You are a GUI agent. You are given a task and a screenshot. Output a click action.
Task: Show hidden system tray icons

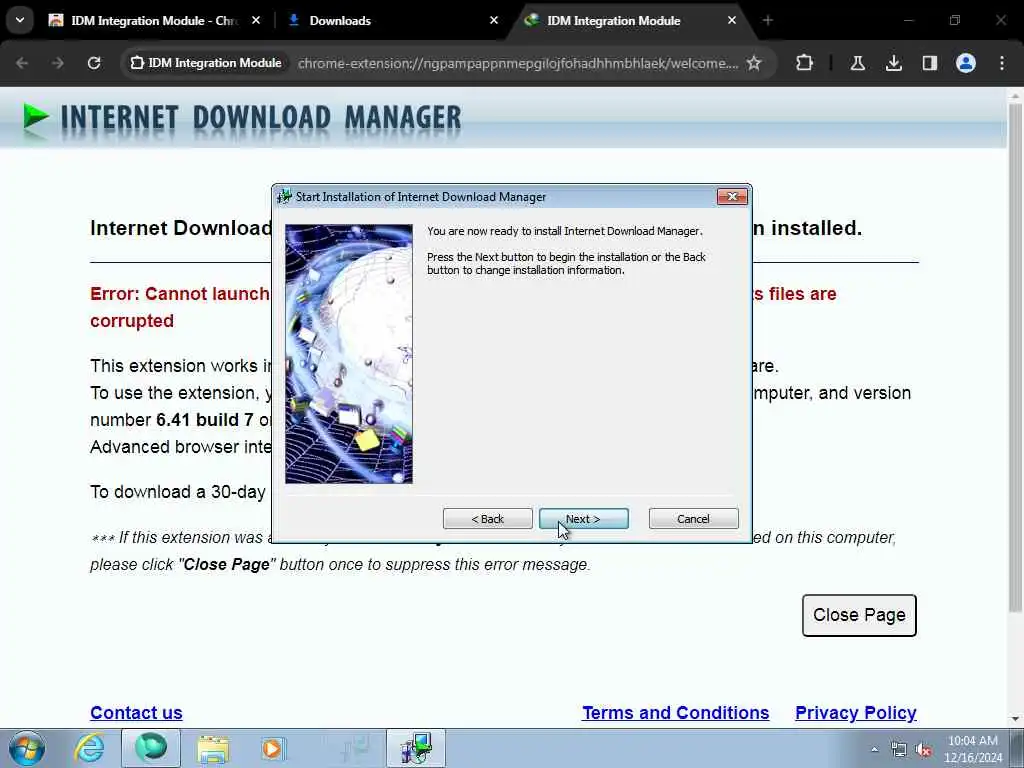point(874,749)
